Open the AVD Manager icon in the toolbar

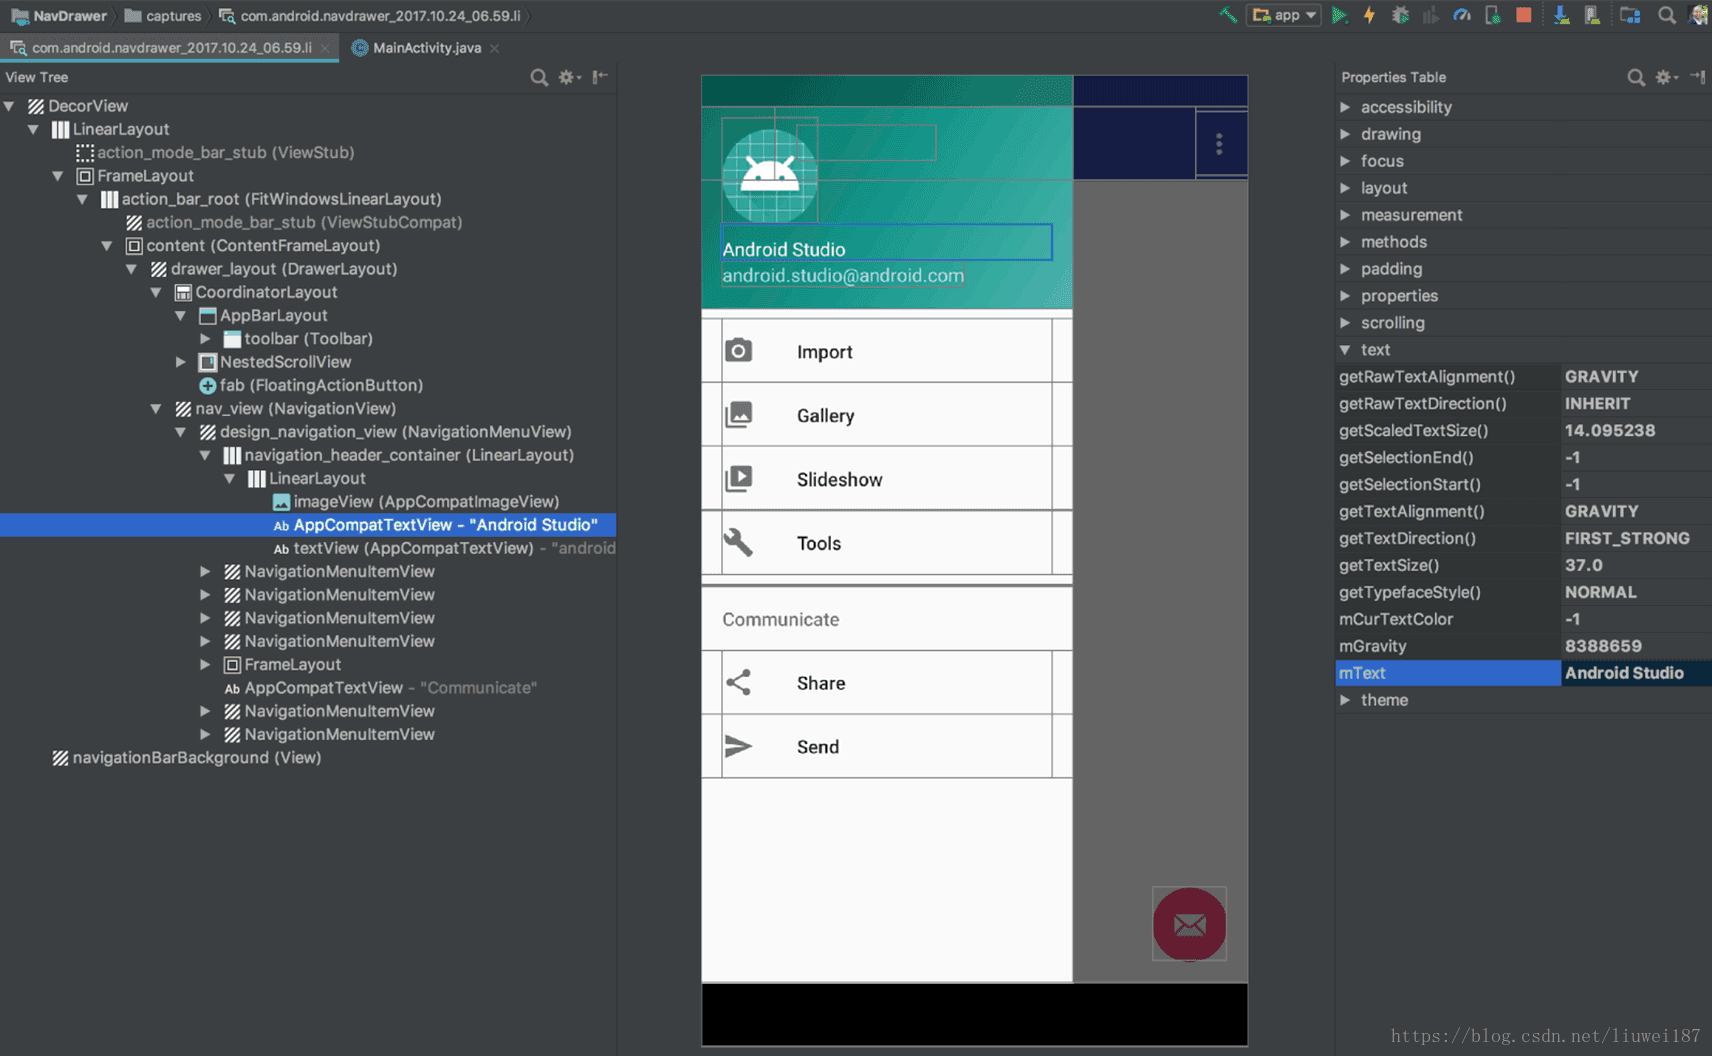[1592, 15]
